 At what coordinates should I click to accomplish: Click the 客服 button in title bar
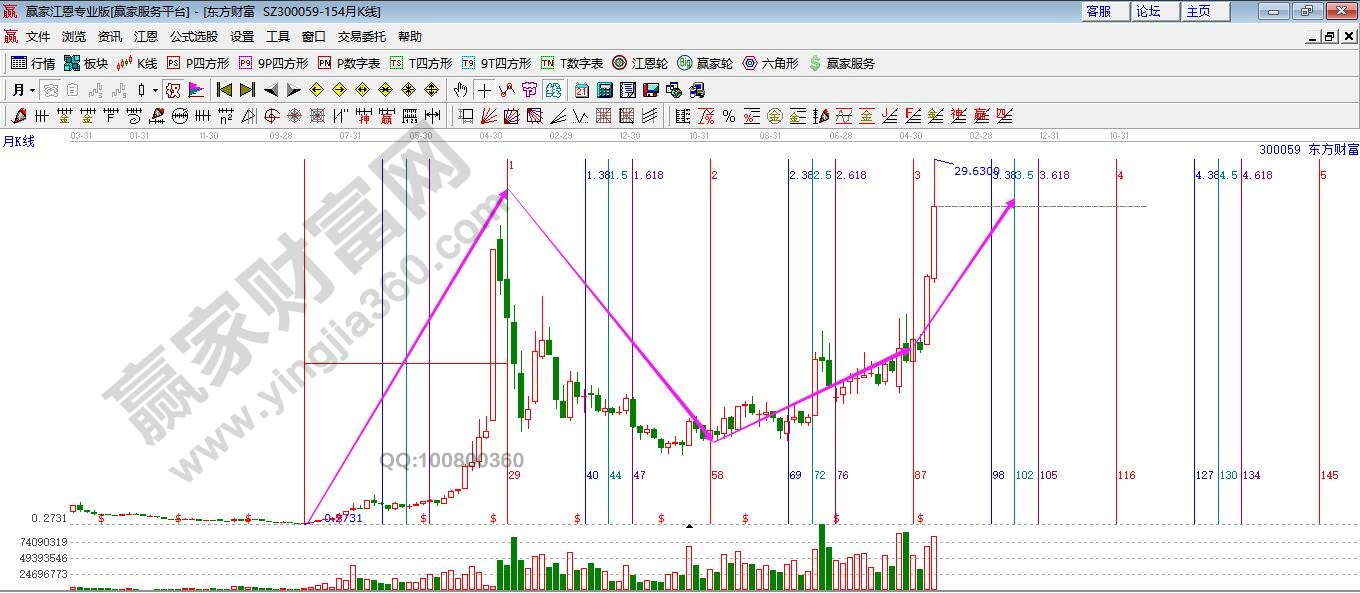click(x=1098, y=11)
